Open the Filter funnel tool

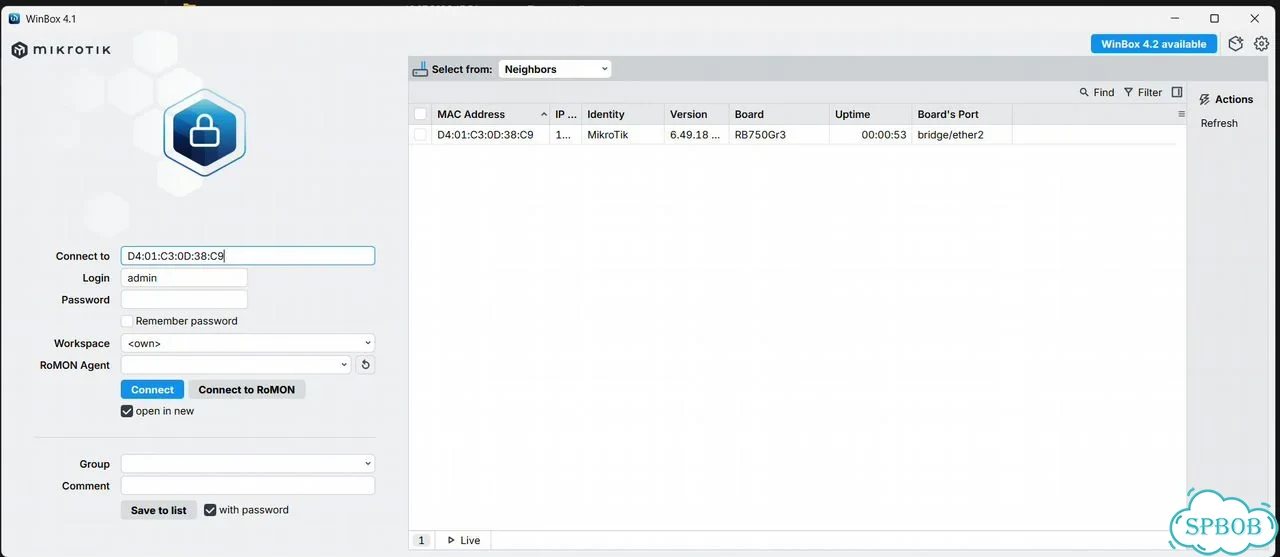pos(1129,92)
